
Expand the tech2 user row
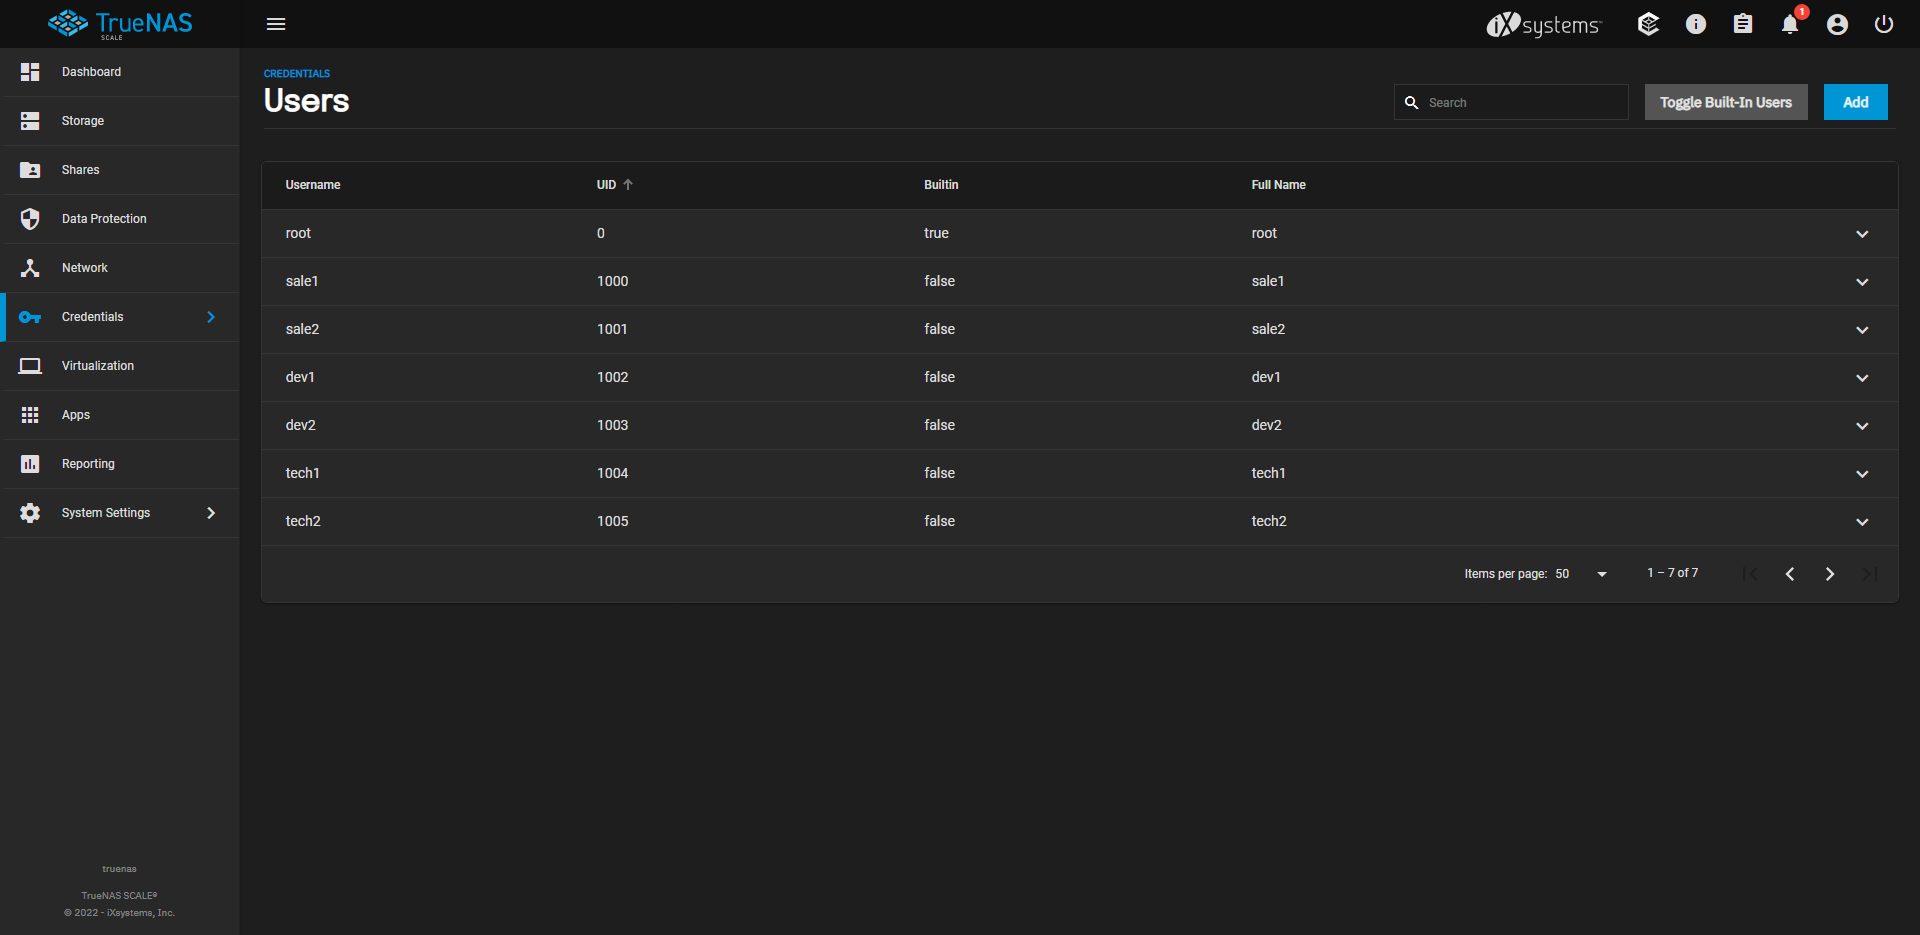click(1862, 522)
